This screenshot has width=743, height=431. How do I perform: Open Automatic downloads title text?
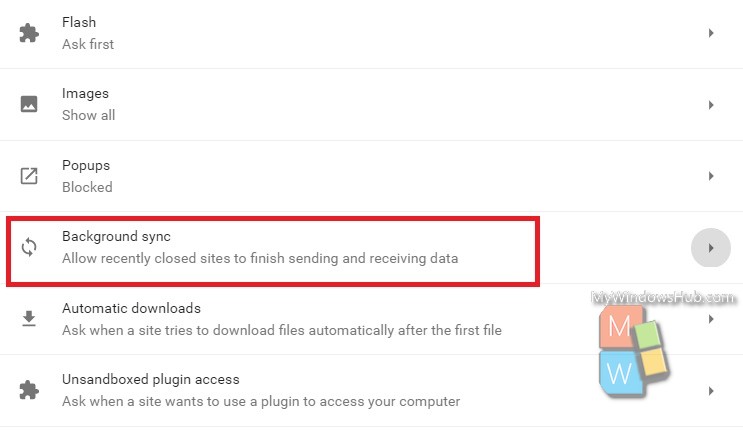[x=131, y=308]
